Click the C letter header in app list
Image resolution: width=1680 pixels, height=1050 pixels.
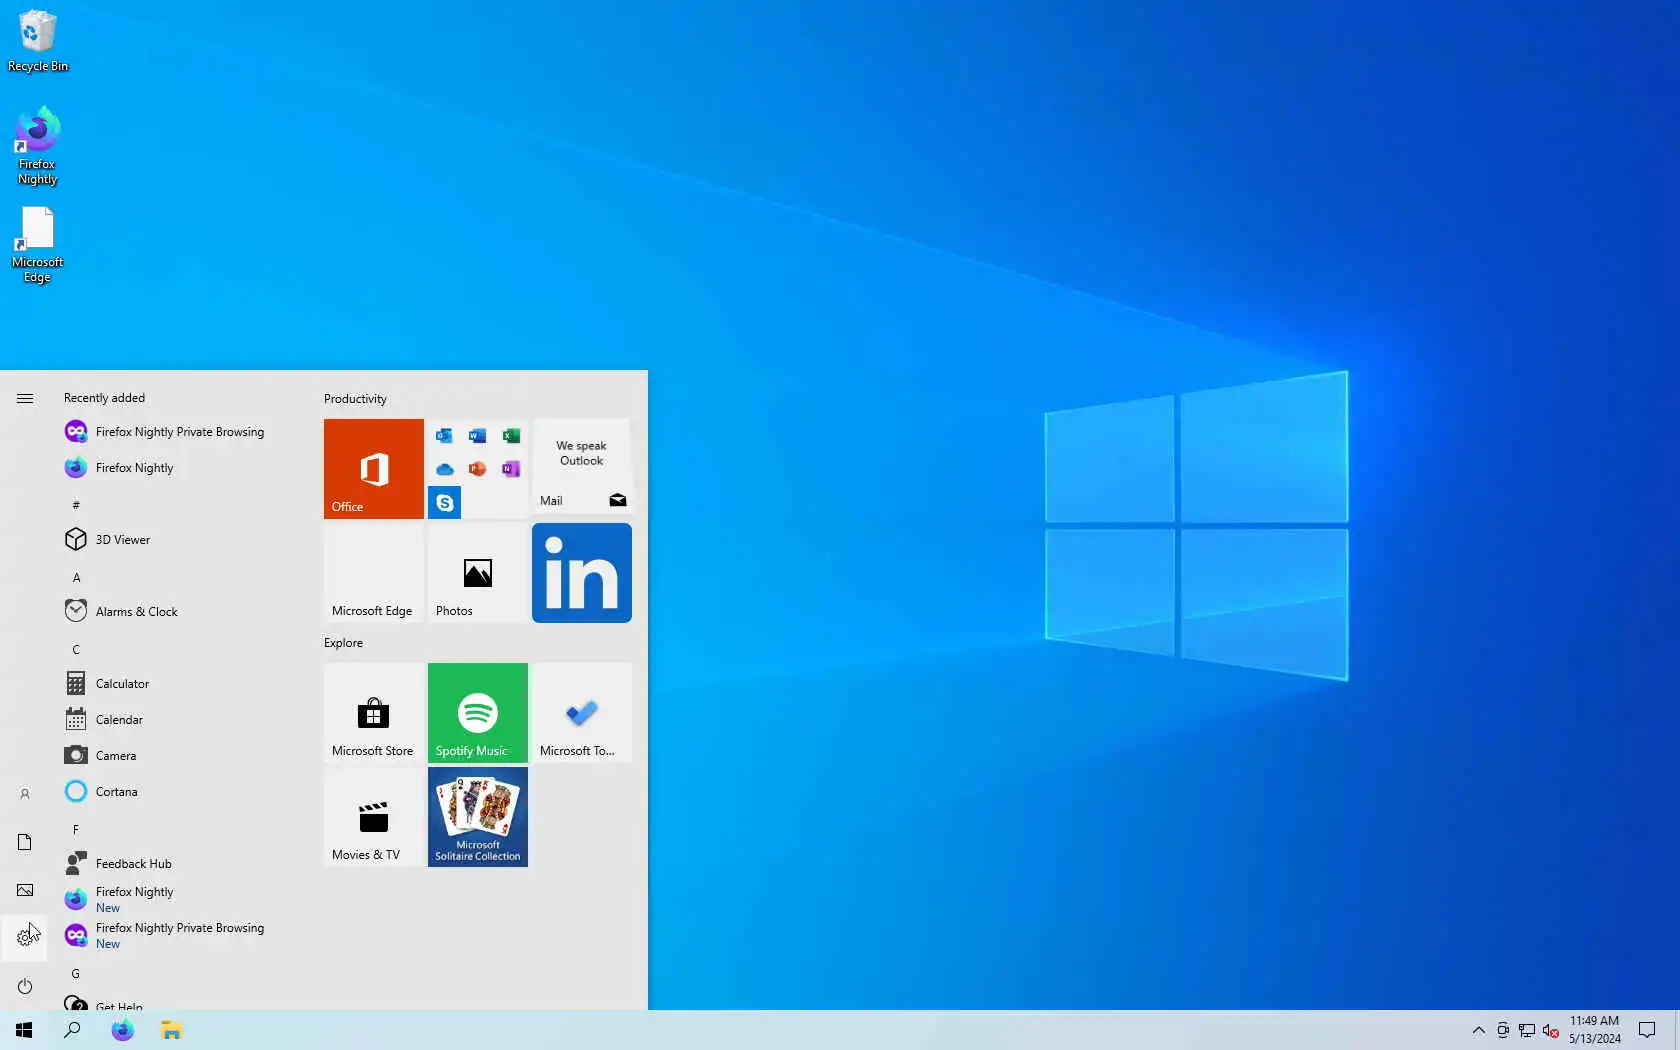[76, 649]
